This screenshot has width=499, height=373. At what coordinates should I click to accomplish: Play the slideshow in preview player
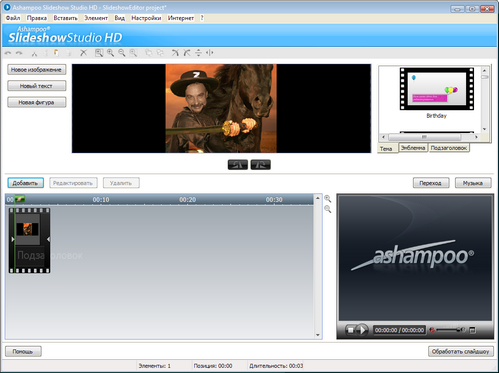click(362, 330)
